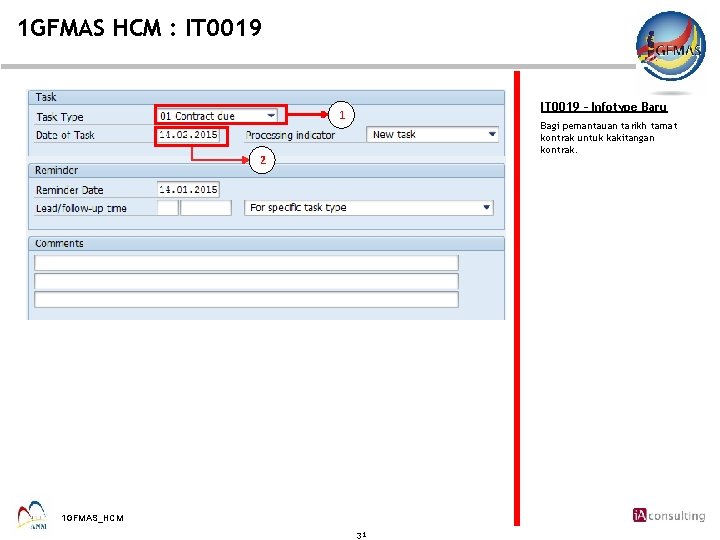The image size is (720, 540).
Task: Click the Date of Task field
Action: [x=188, y=135]
